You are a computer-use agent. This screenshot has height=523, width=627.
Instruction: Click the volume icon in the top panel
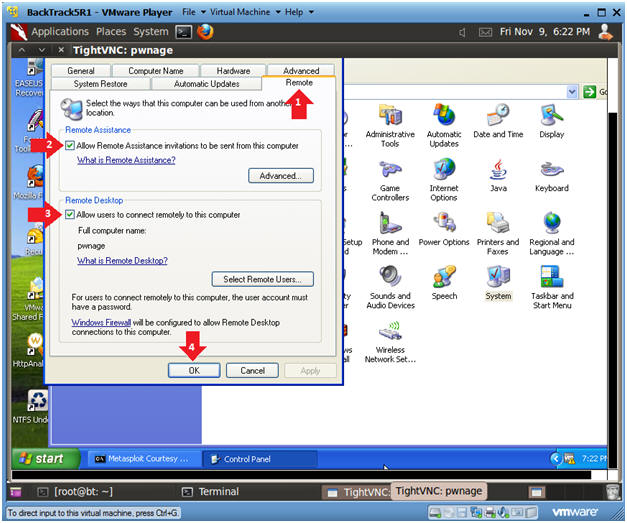tap(462, 32)
